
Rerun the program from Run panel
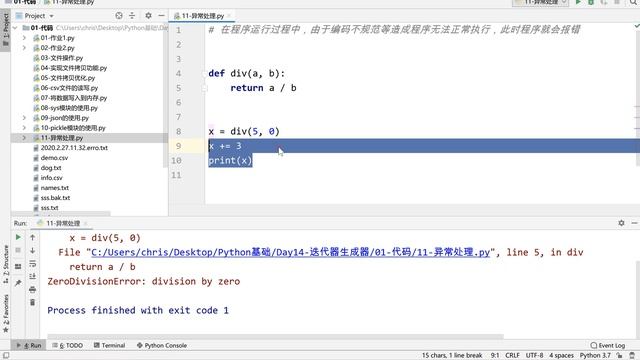[x=18, y=237]
